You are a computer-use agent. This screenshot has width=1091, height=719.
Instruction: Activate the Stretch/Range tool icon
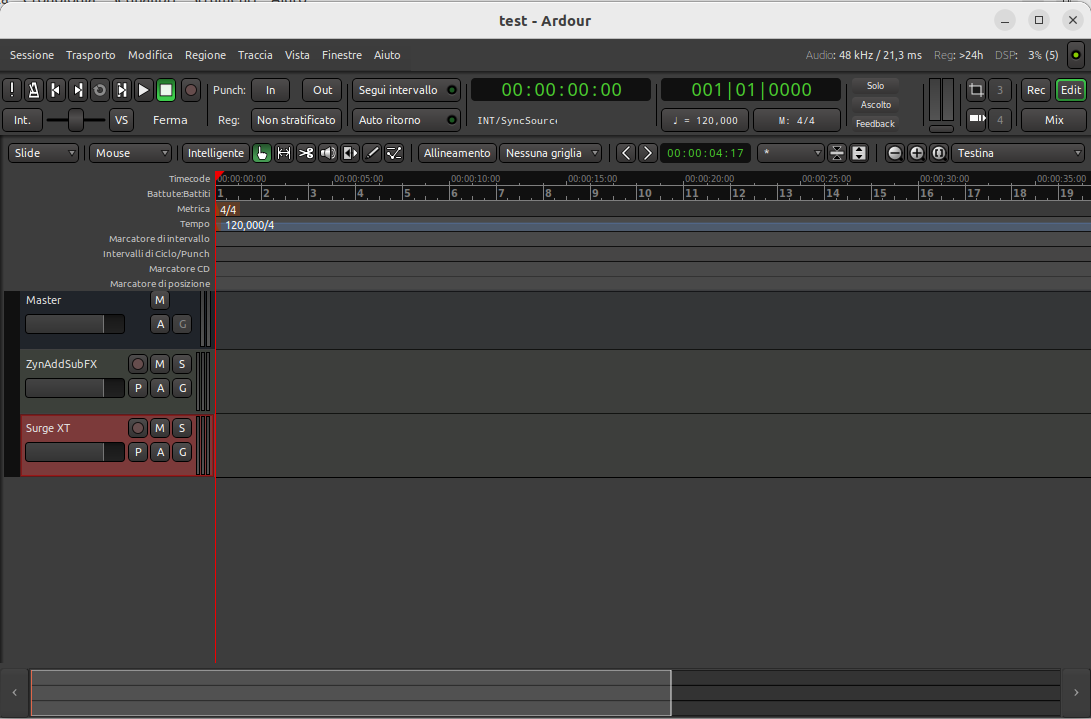coord(284,153)
